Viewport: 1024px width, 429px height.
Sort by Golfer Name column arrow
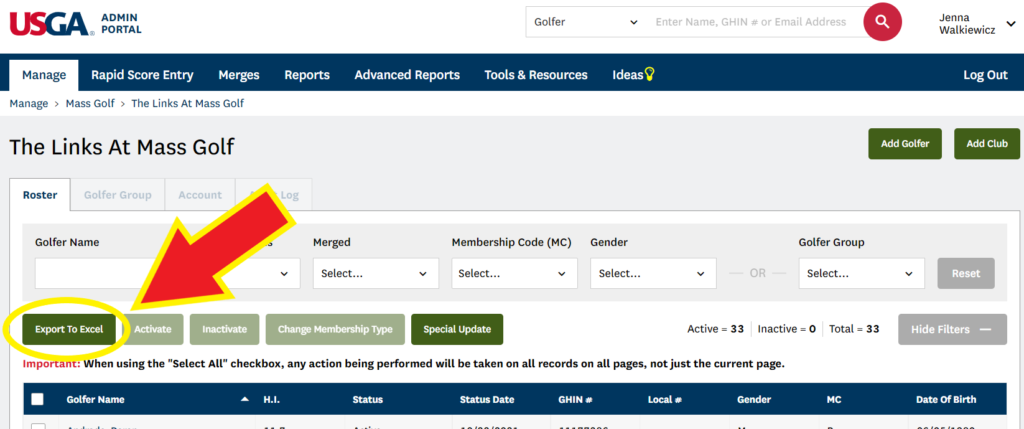(244, 400)
